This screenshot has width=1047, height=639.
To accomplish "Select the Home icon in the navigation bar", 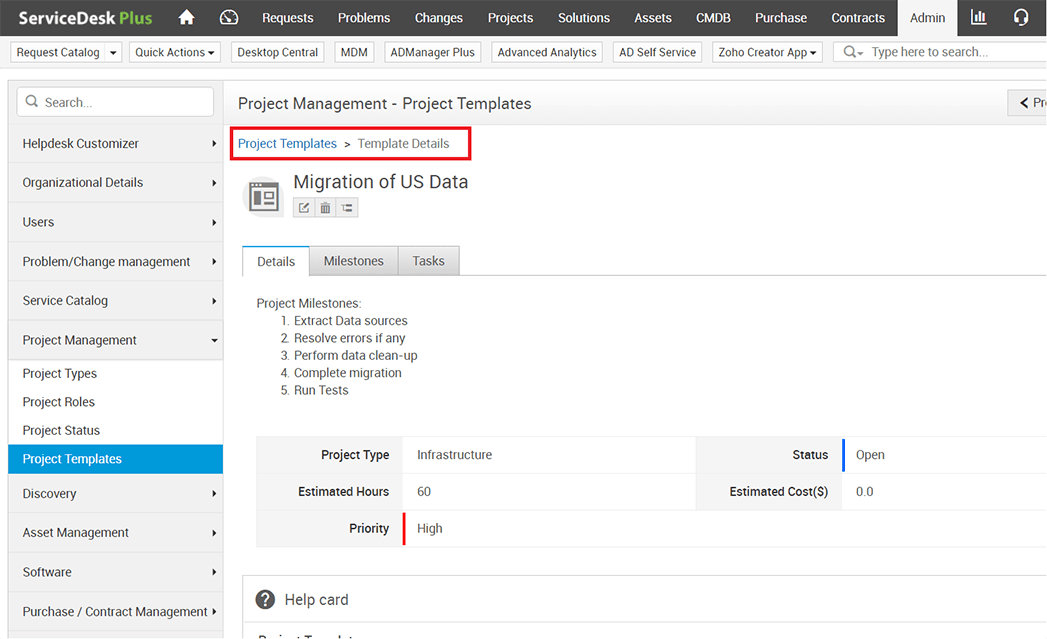I will coord(186,17).
